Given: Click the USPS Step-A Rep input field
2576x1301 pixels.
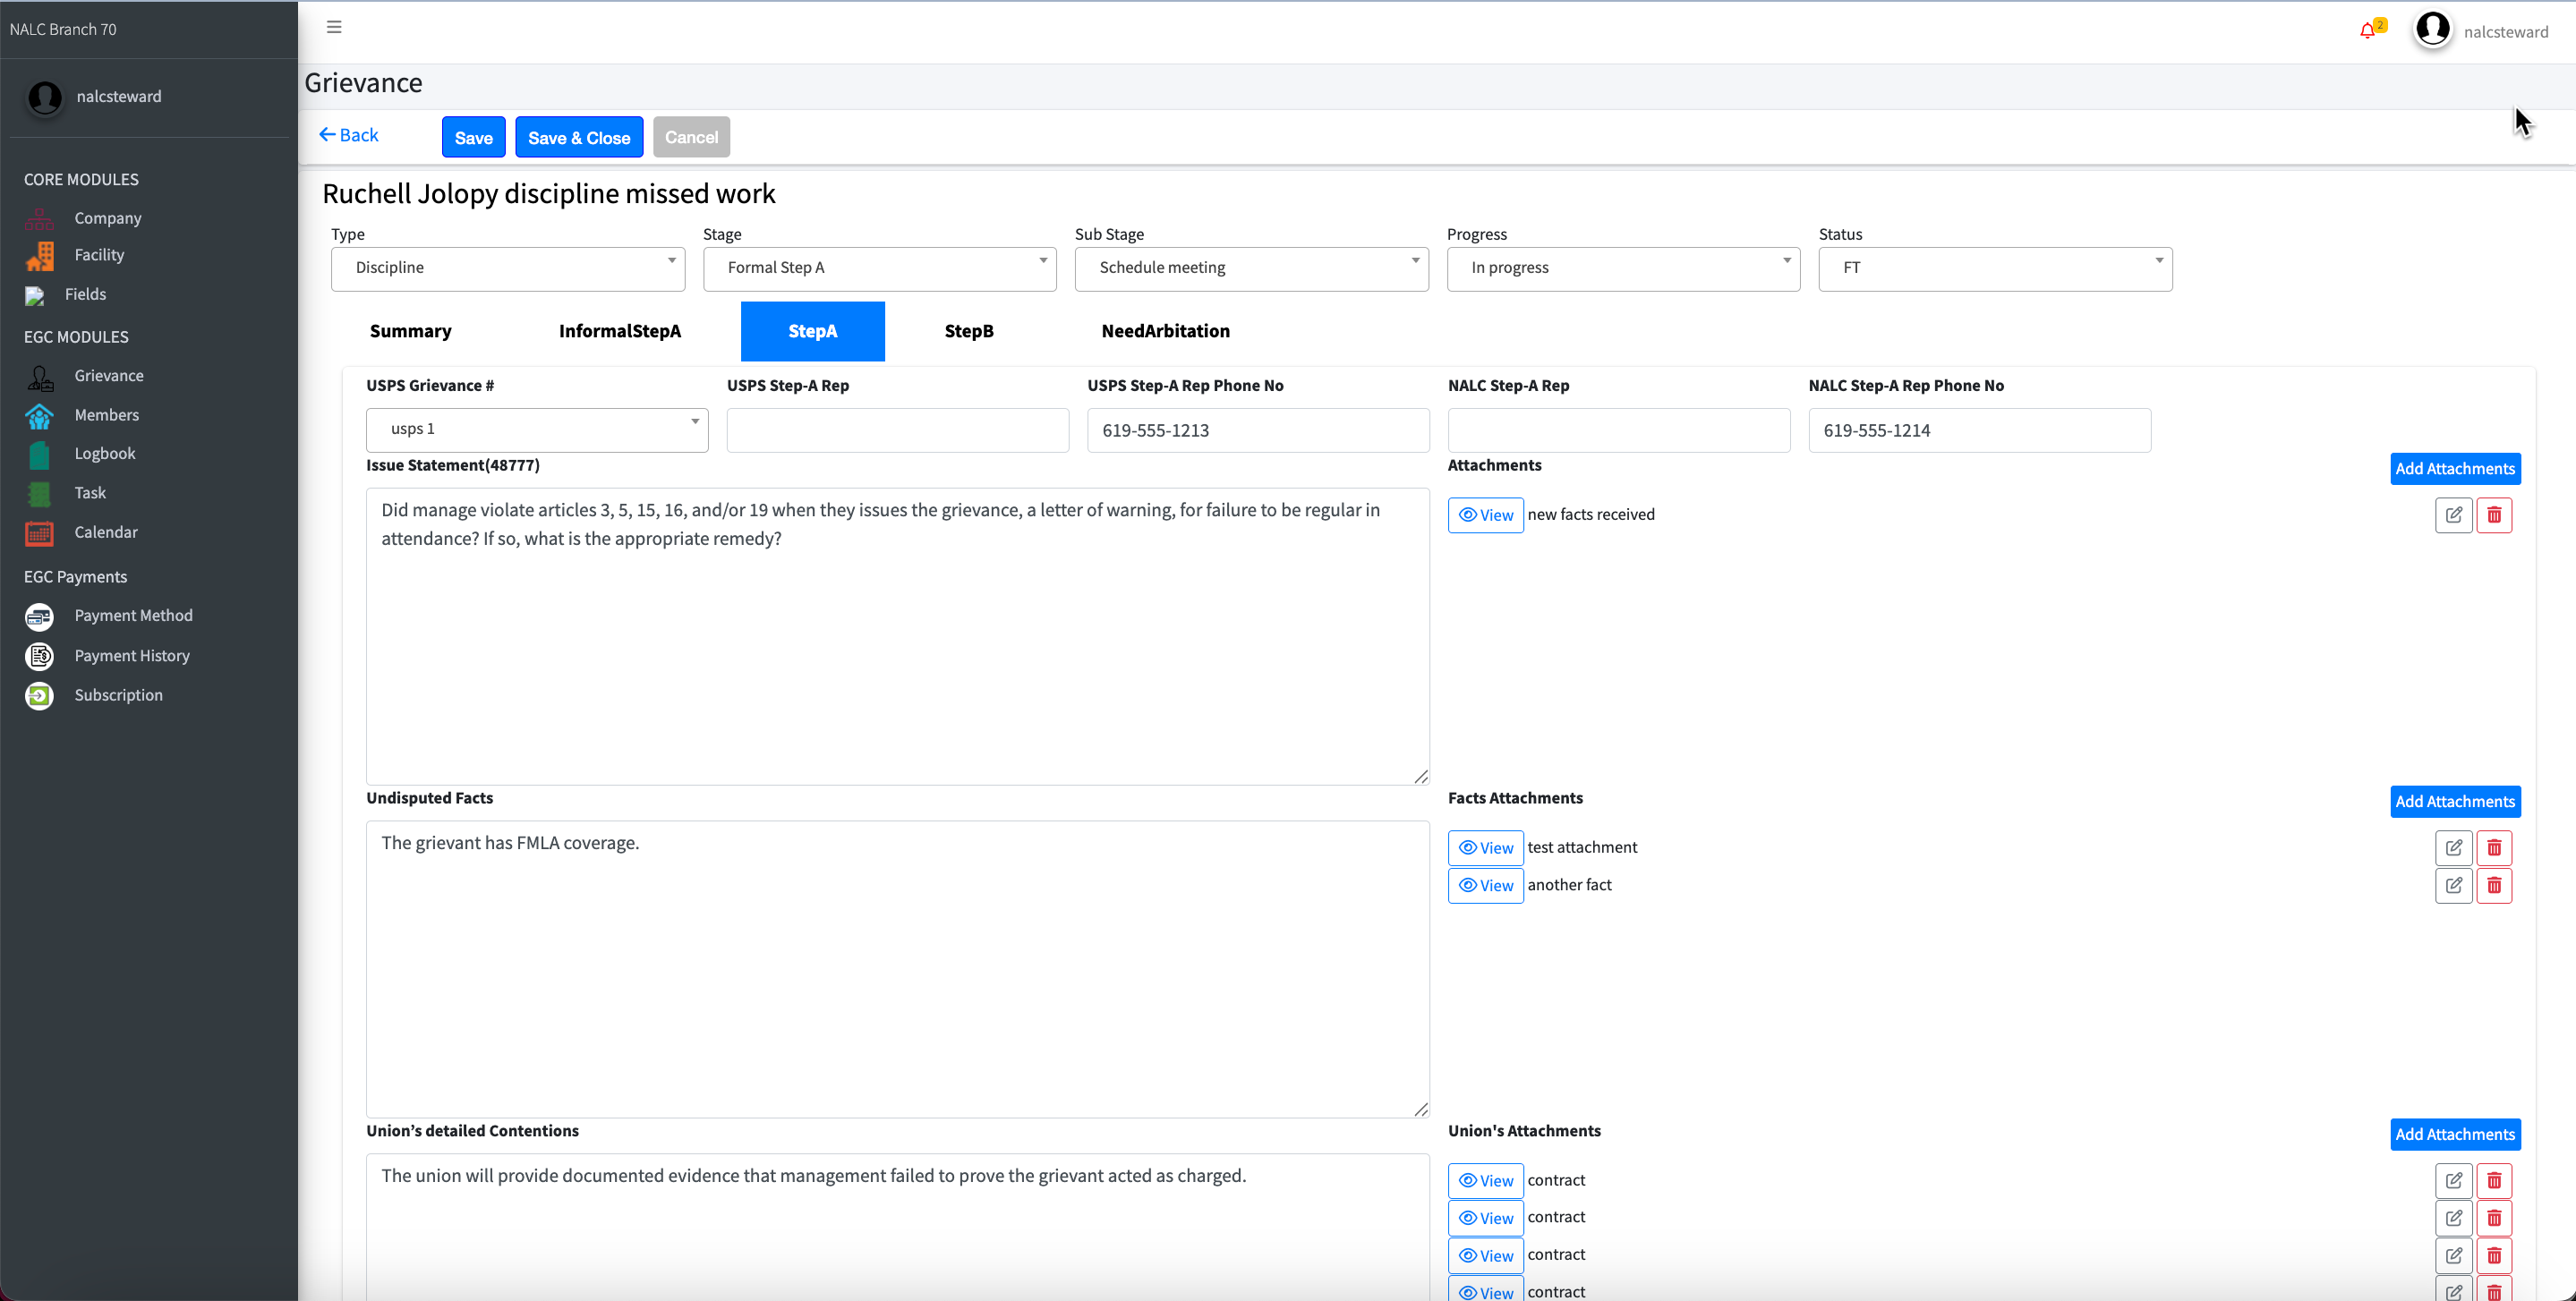Looking at the screenshot, I should [x=897, y=430].
